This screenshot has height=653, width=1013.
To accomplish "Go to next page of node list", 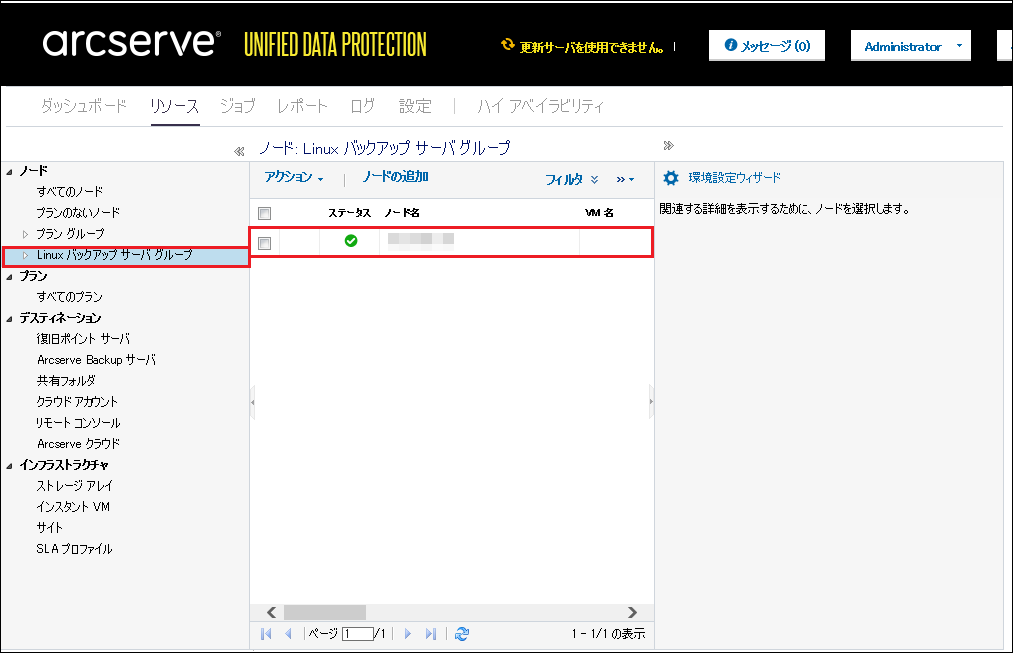I will 408,634.
